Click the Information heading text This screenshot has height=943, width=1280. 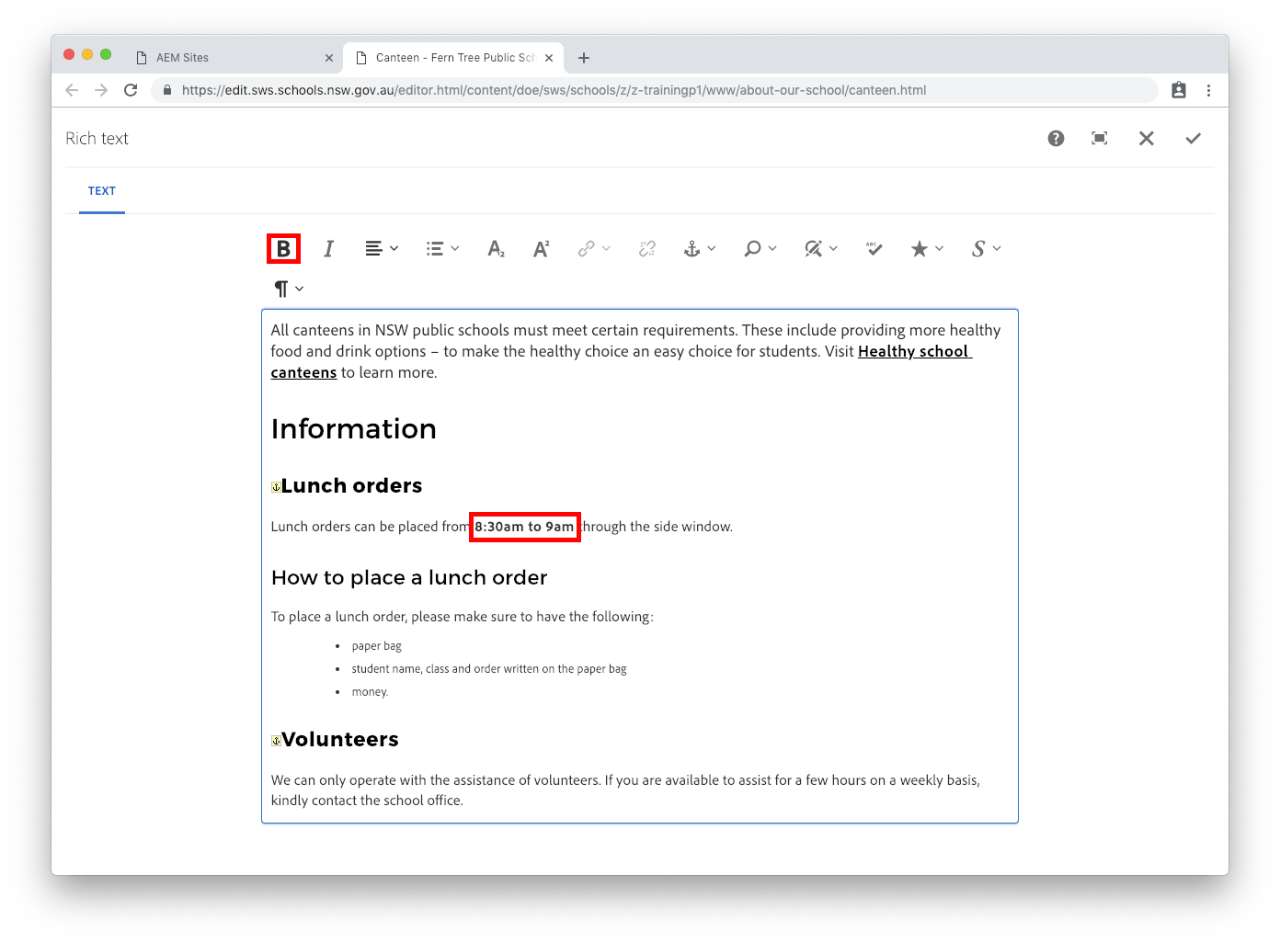[354, 429]
